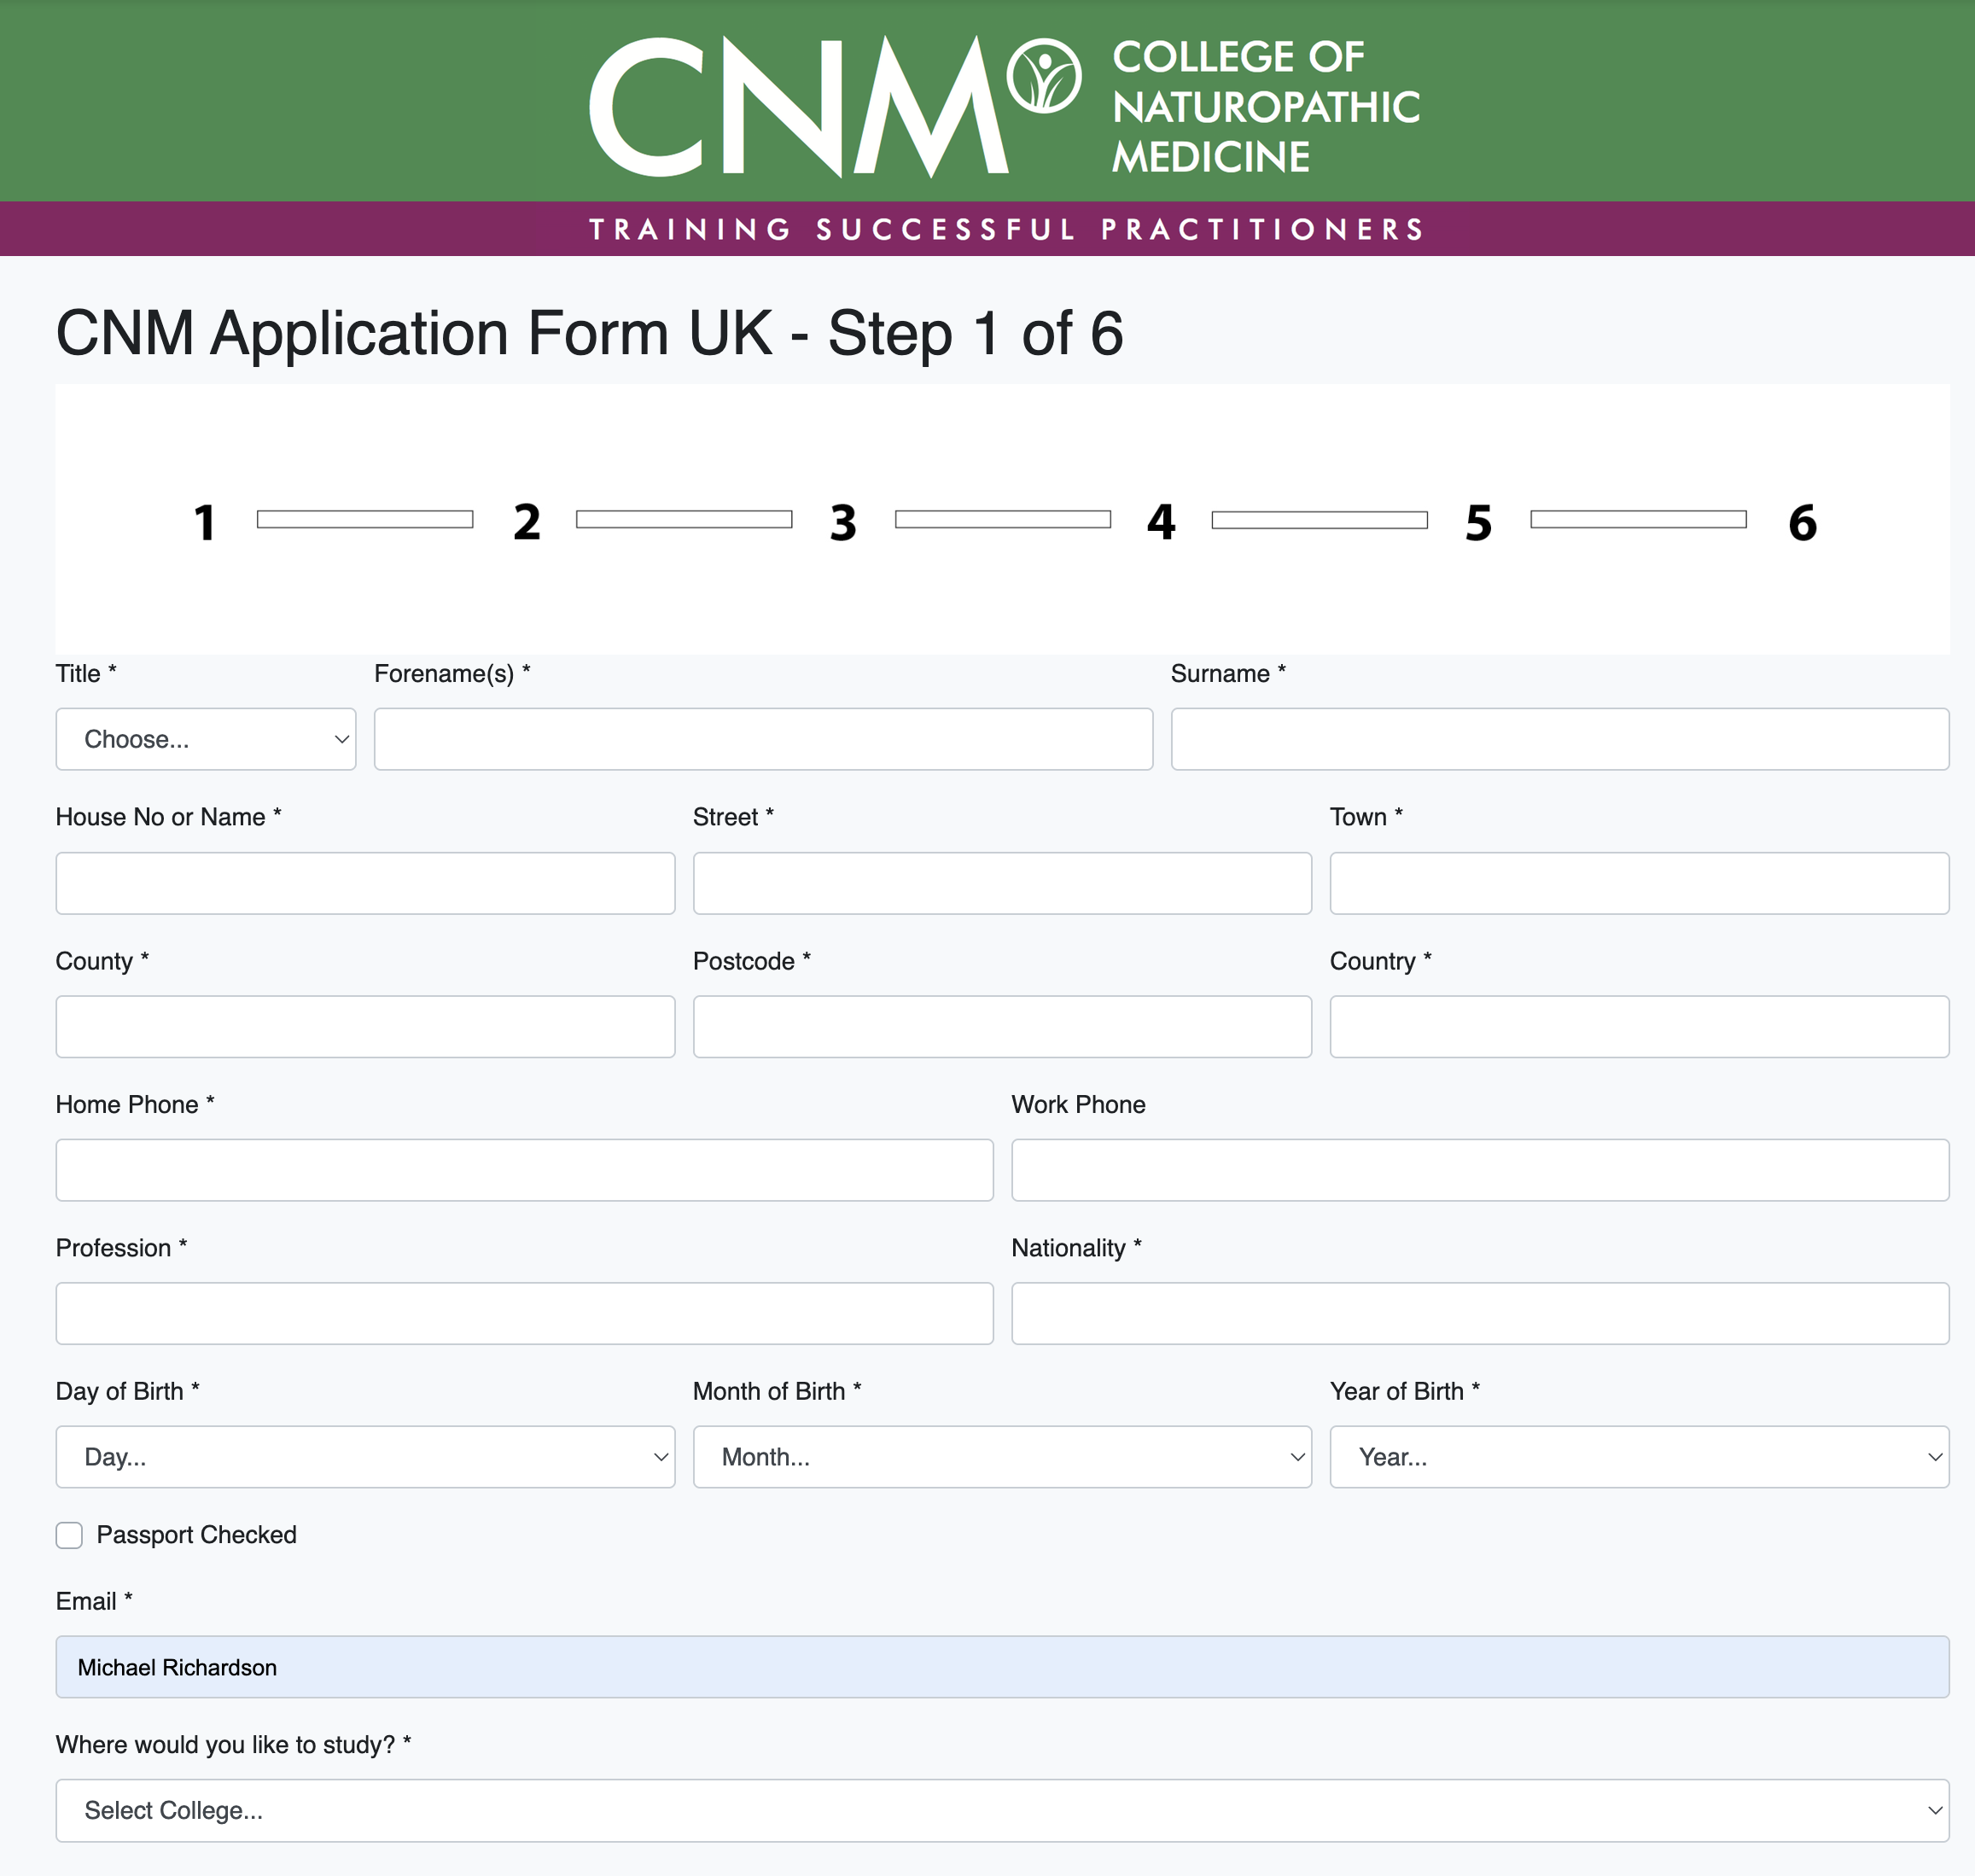Open the Day of Birth dropdown
This screenshot has height=1876, width=1975.
pyautogui.click(x=365, y=1457)
